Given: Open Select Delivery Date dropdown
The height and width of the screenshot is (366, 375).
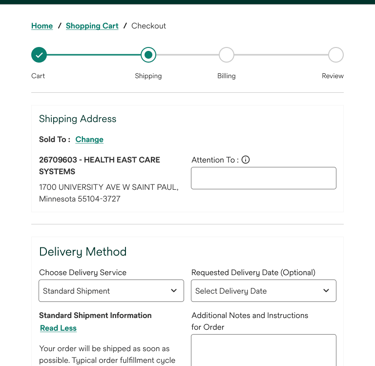Looking at the screenshot, I should click(x=264, y=291).
